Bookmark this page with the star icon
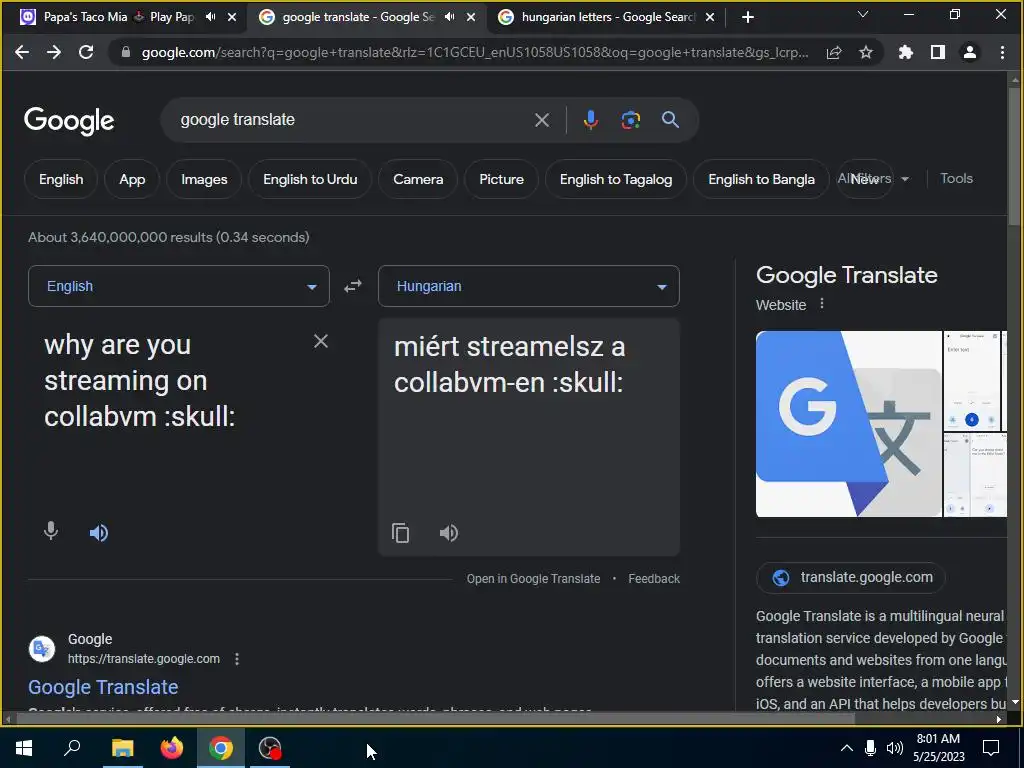Screen dimensions: 1024x768 pos(865,52)
